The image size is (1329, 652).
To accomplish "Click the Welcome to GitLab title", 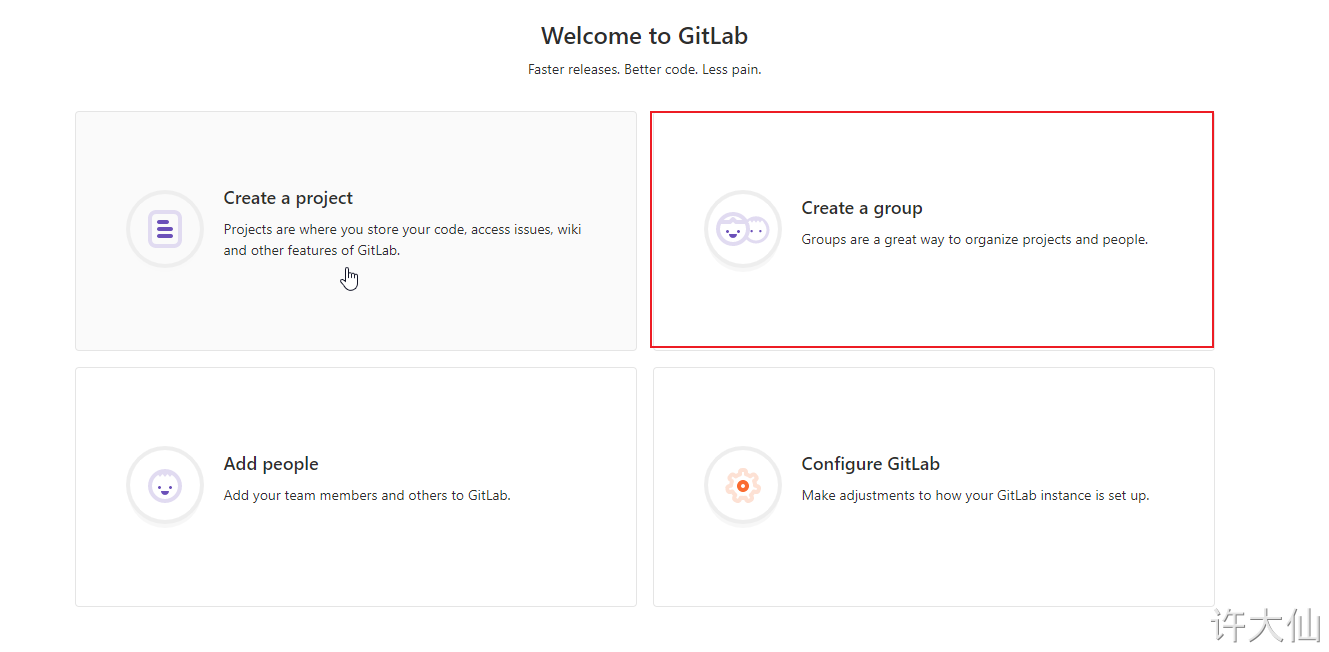I will [645, 36].
